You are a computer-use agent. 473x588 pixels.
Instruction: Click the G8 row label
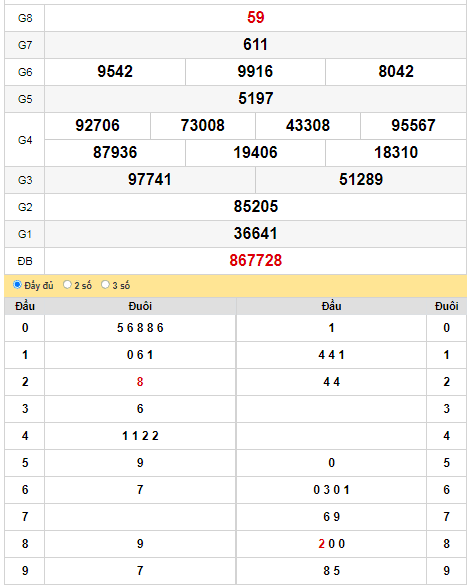pos(25,18)
